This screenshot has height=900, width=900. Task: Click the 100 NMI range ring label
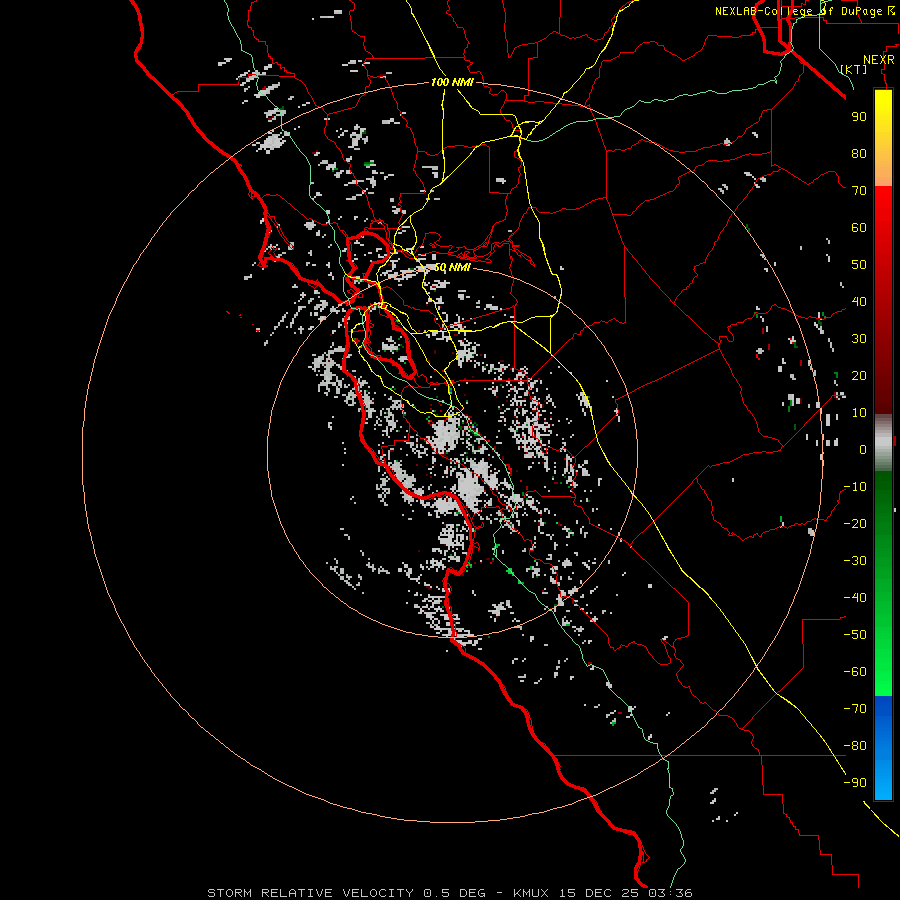click(452, 82)
